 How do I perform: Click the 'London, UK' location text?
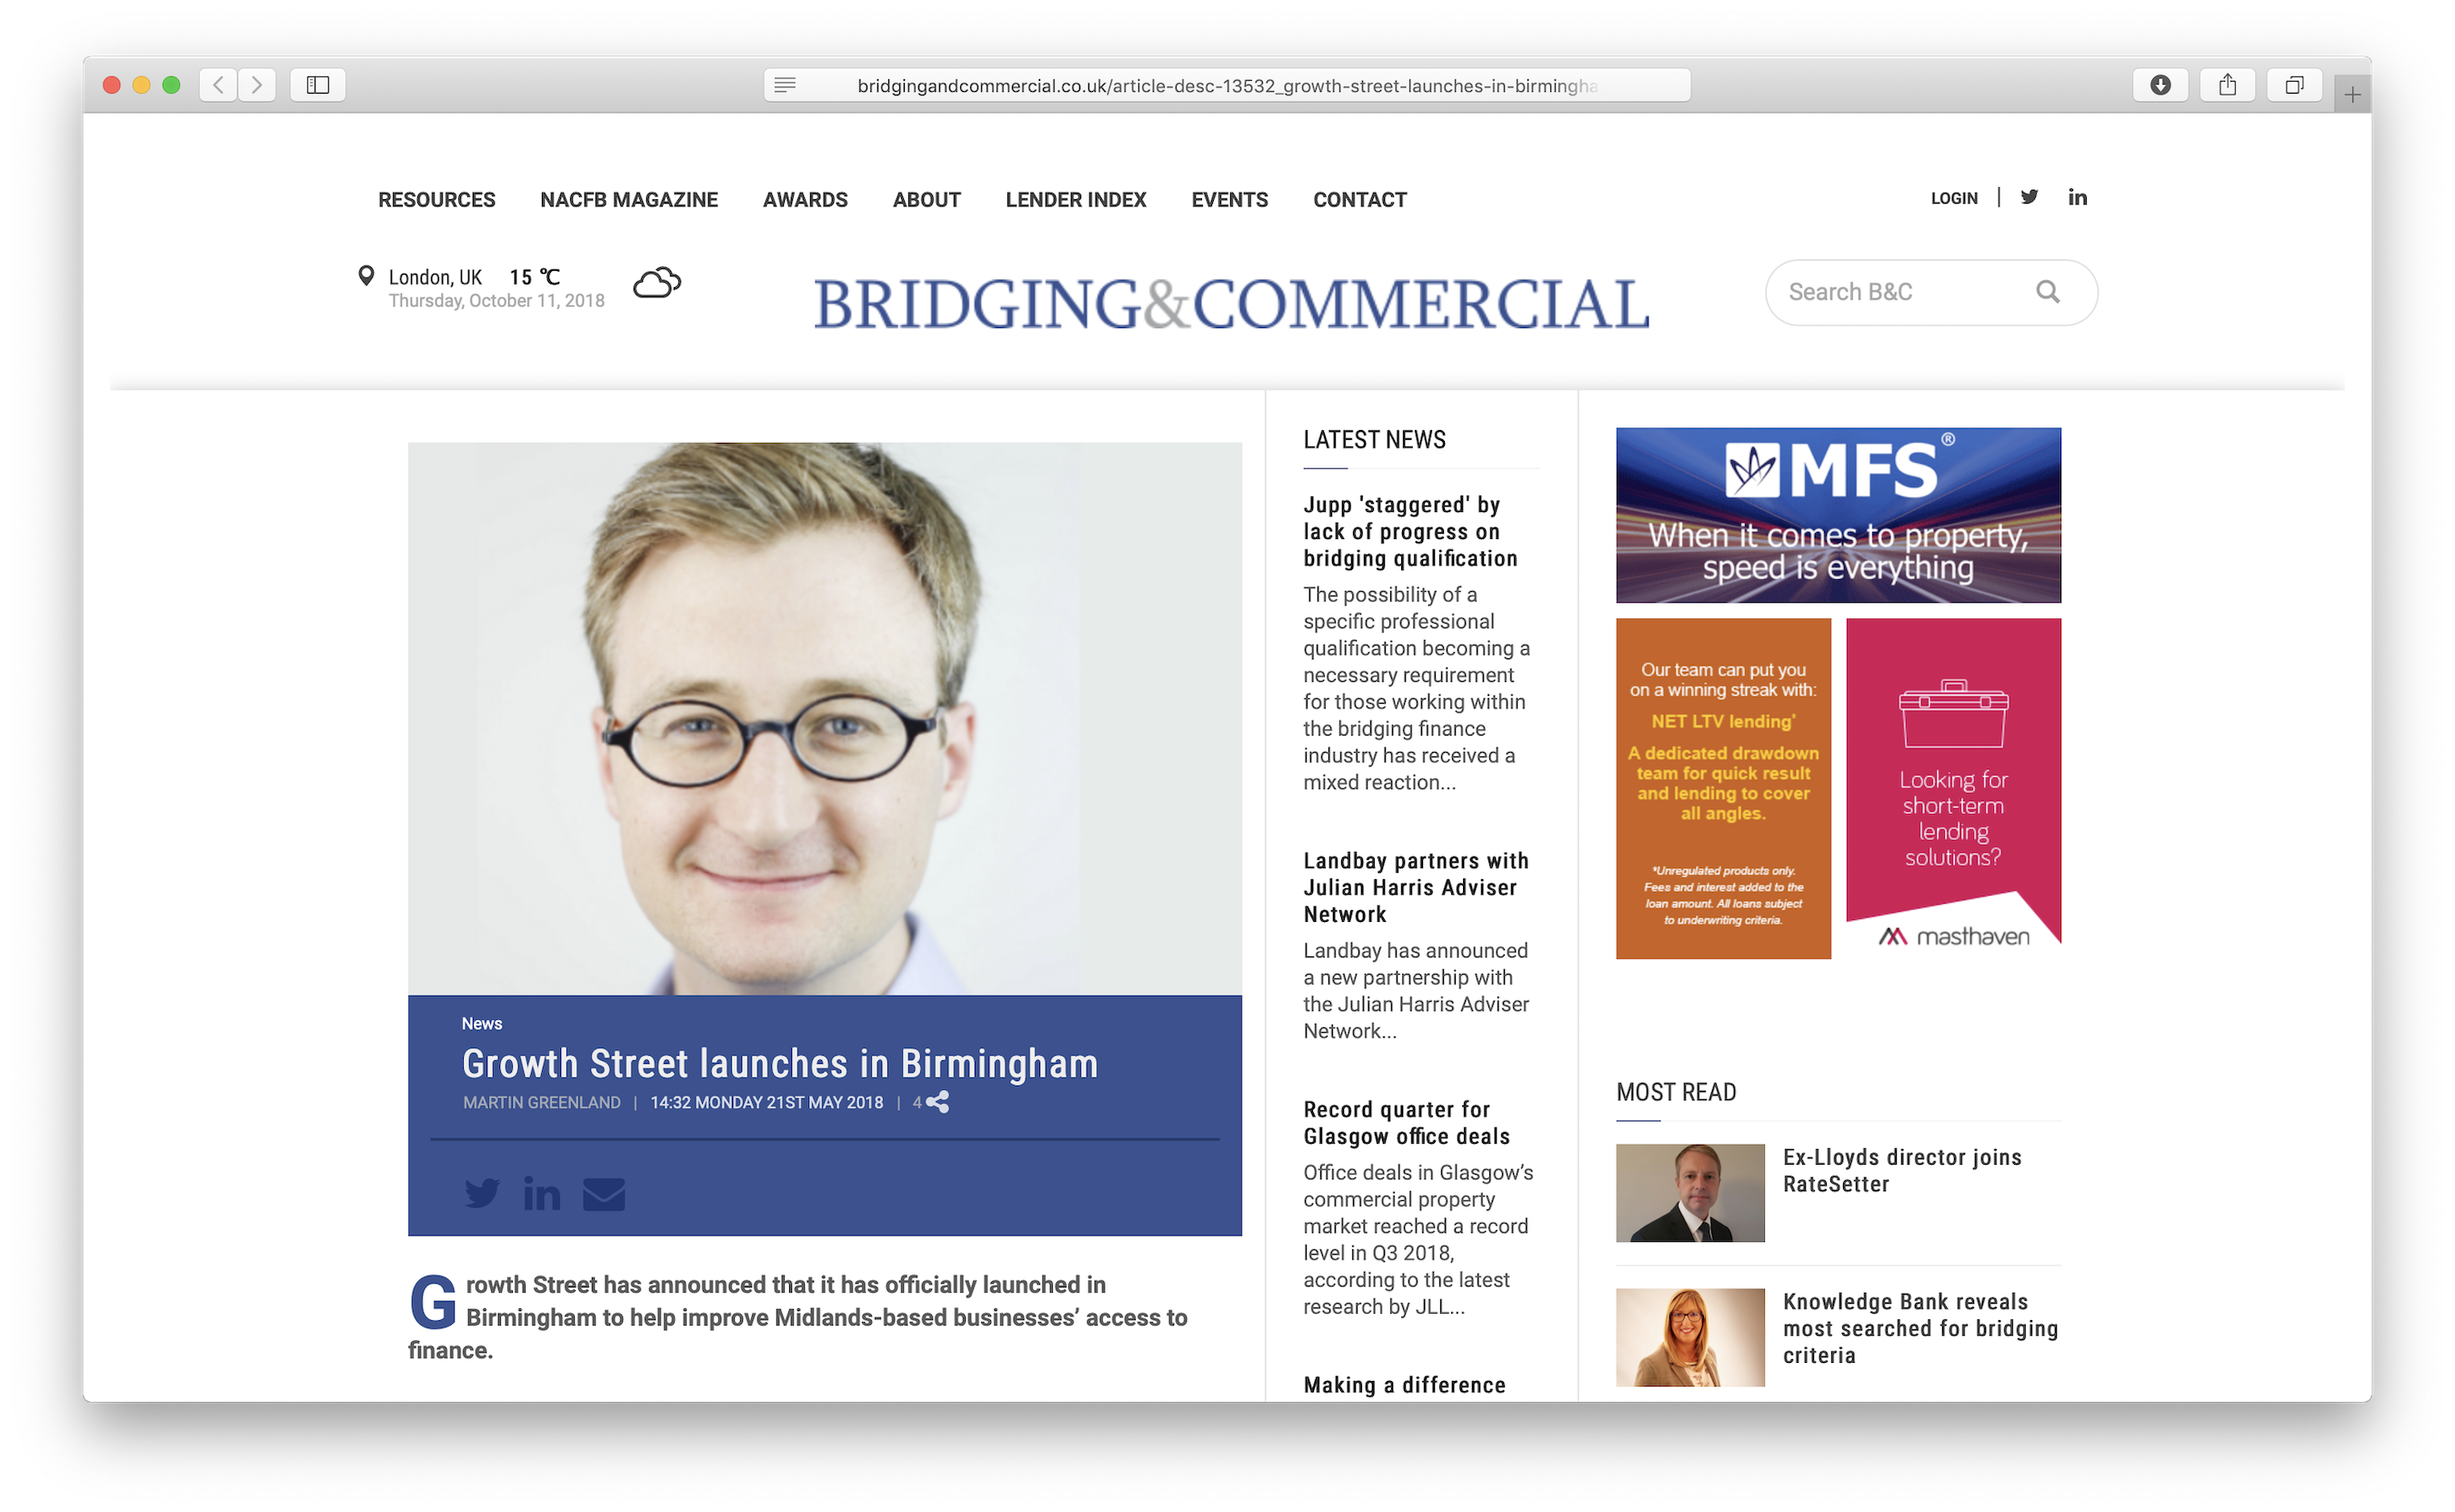click(435, 277)
